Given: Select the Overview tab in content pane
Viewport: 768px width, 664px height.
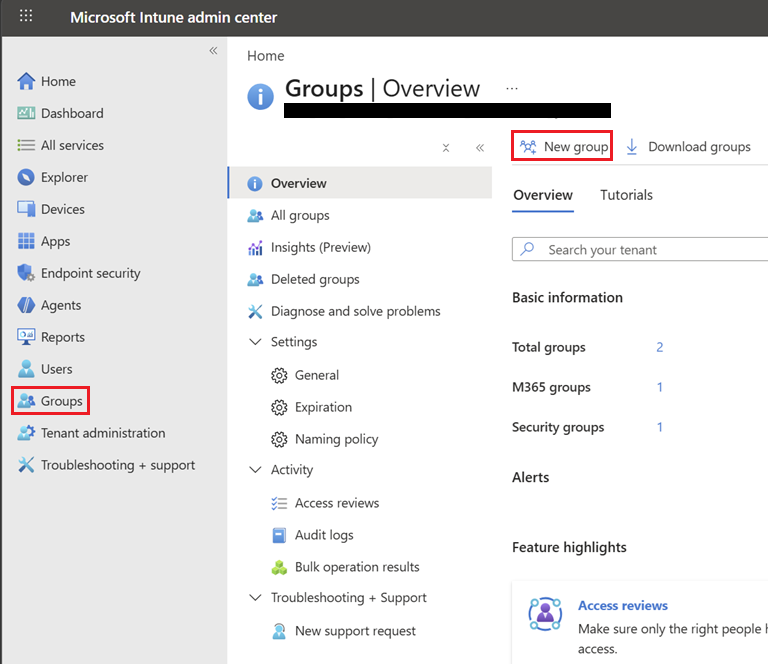Looking at the screenshot, I should point(543,195).
